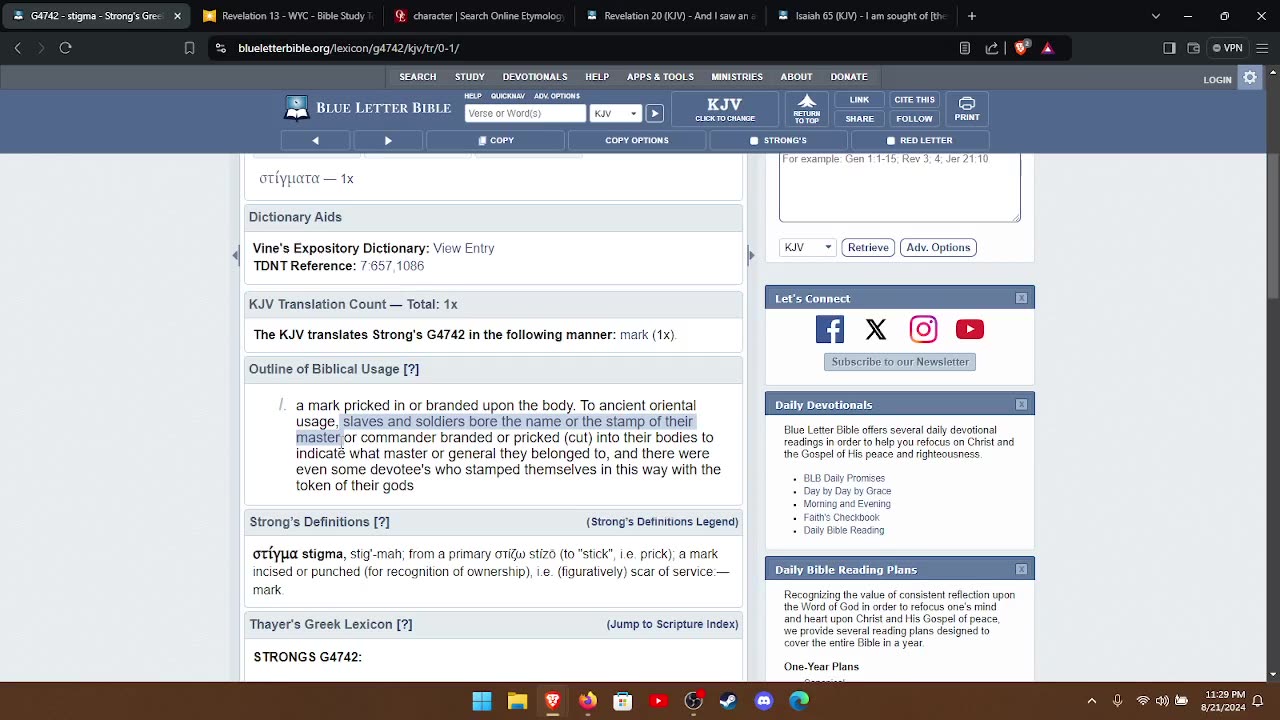Click Jump to Scripture Index link
1280x720 pixels.
(x=672, y=624)
